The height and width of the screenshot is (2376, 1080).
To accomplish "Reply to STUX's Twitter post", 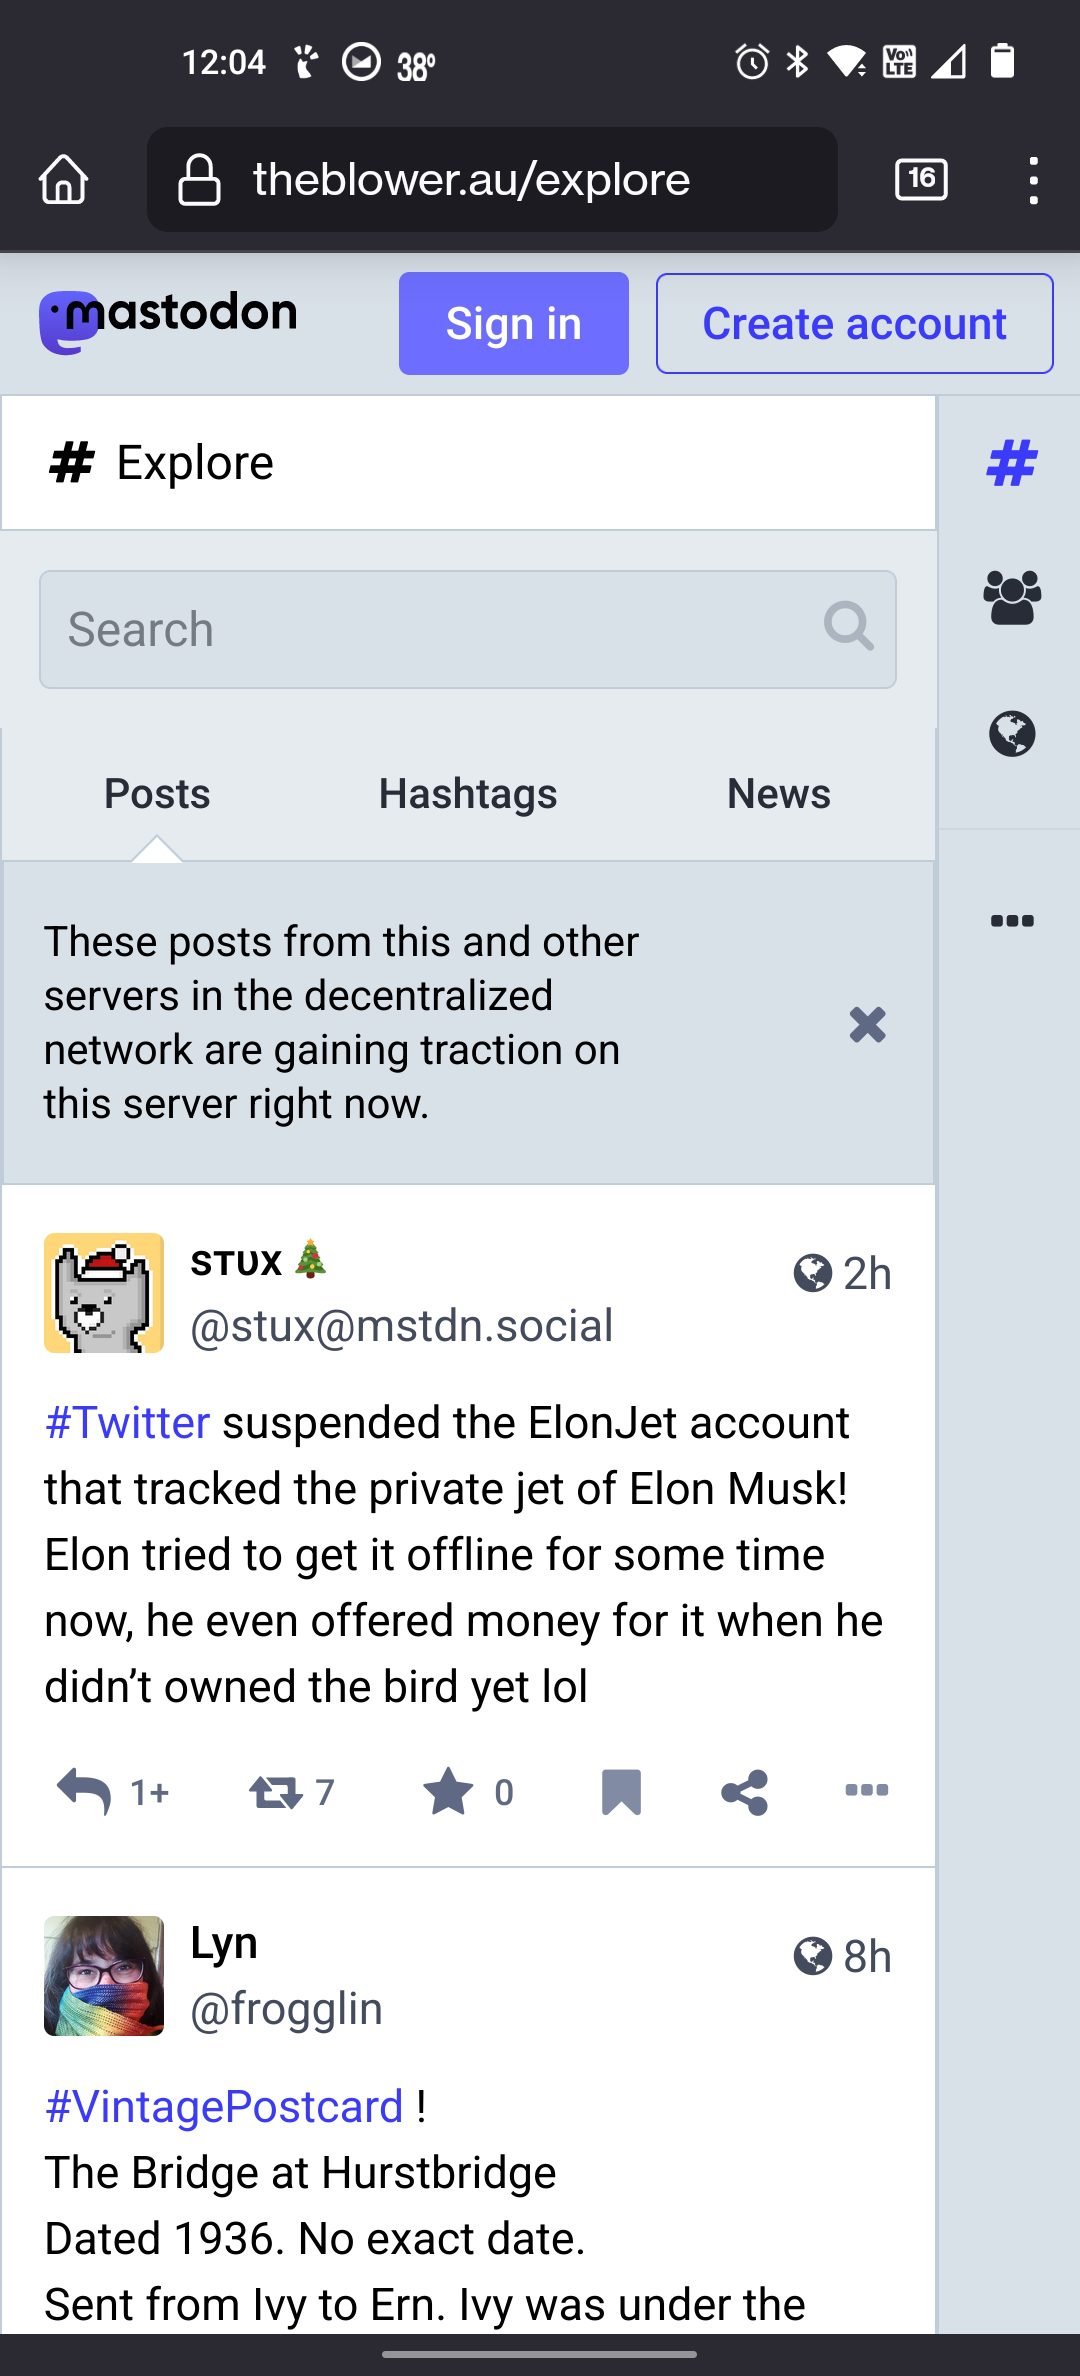I will click(x=84, y=1791).
